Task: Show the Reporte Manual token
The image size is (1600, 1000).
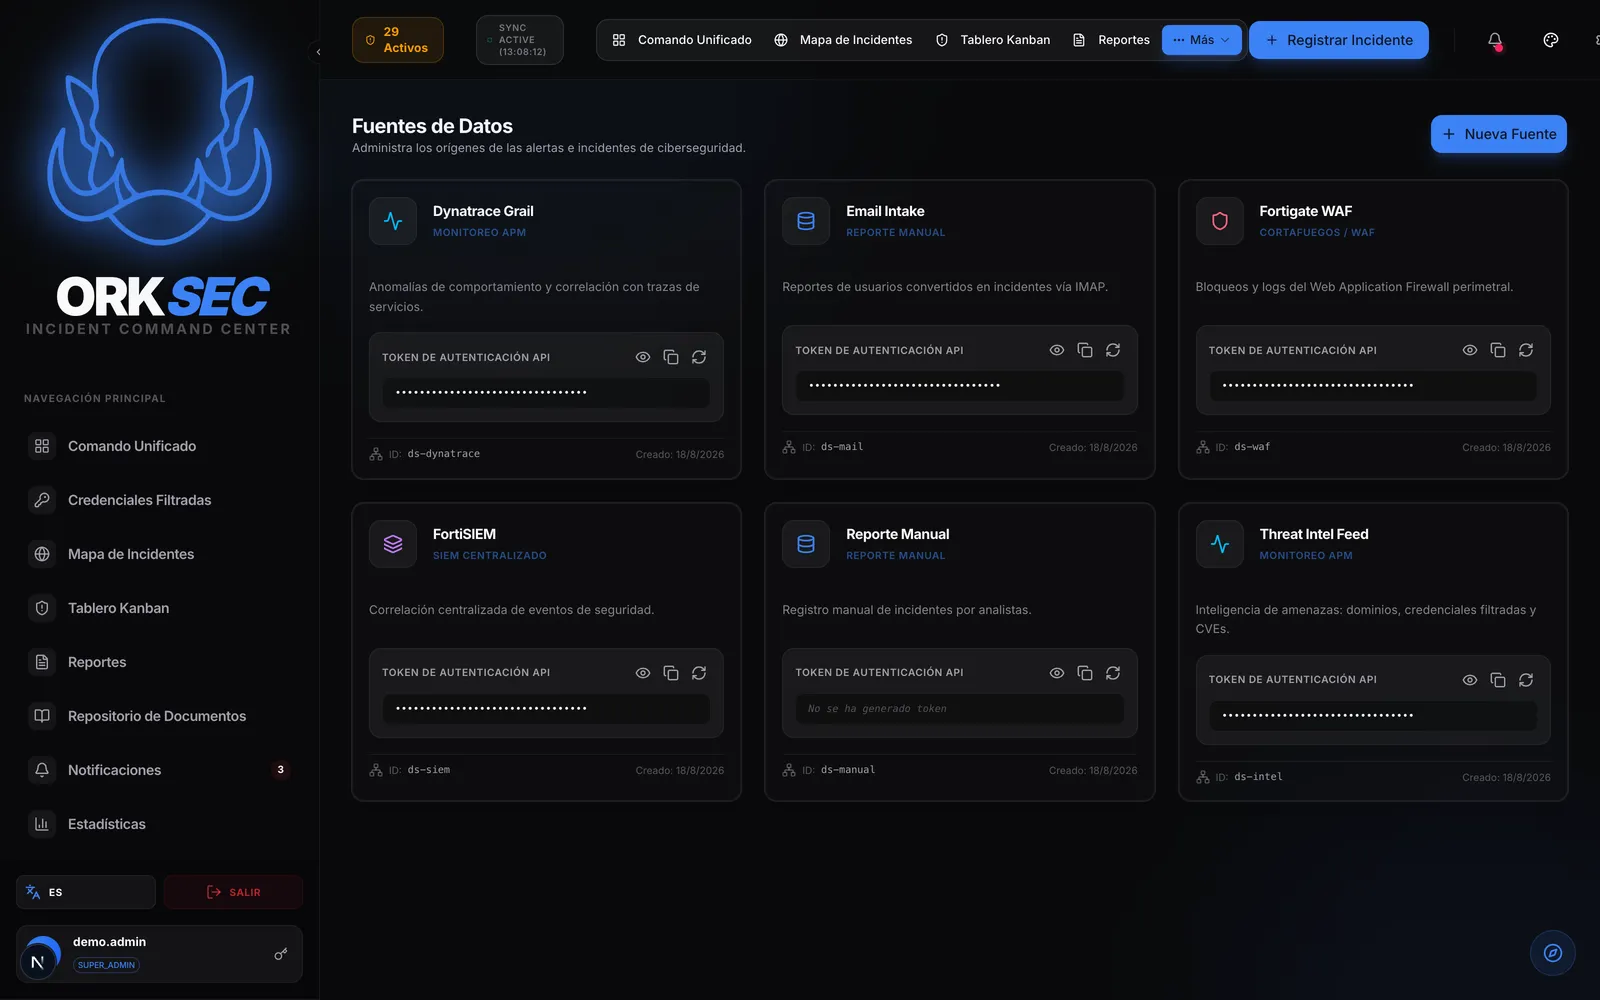Action: click(x=1057, y=673)
